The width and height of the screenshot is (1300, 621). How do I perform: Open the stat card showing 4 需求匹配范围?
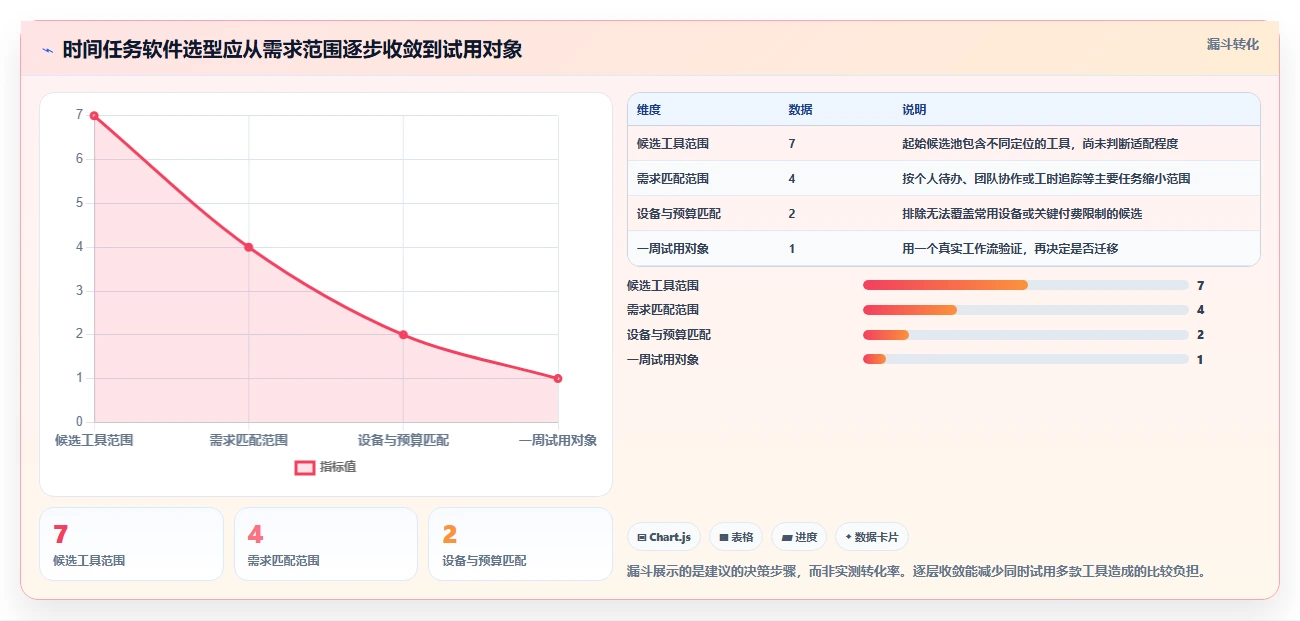pos(325,544)
